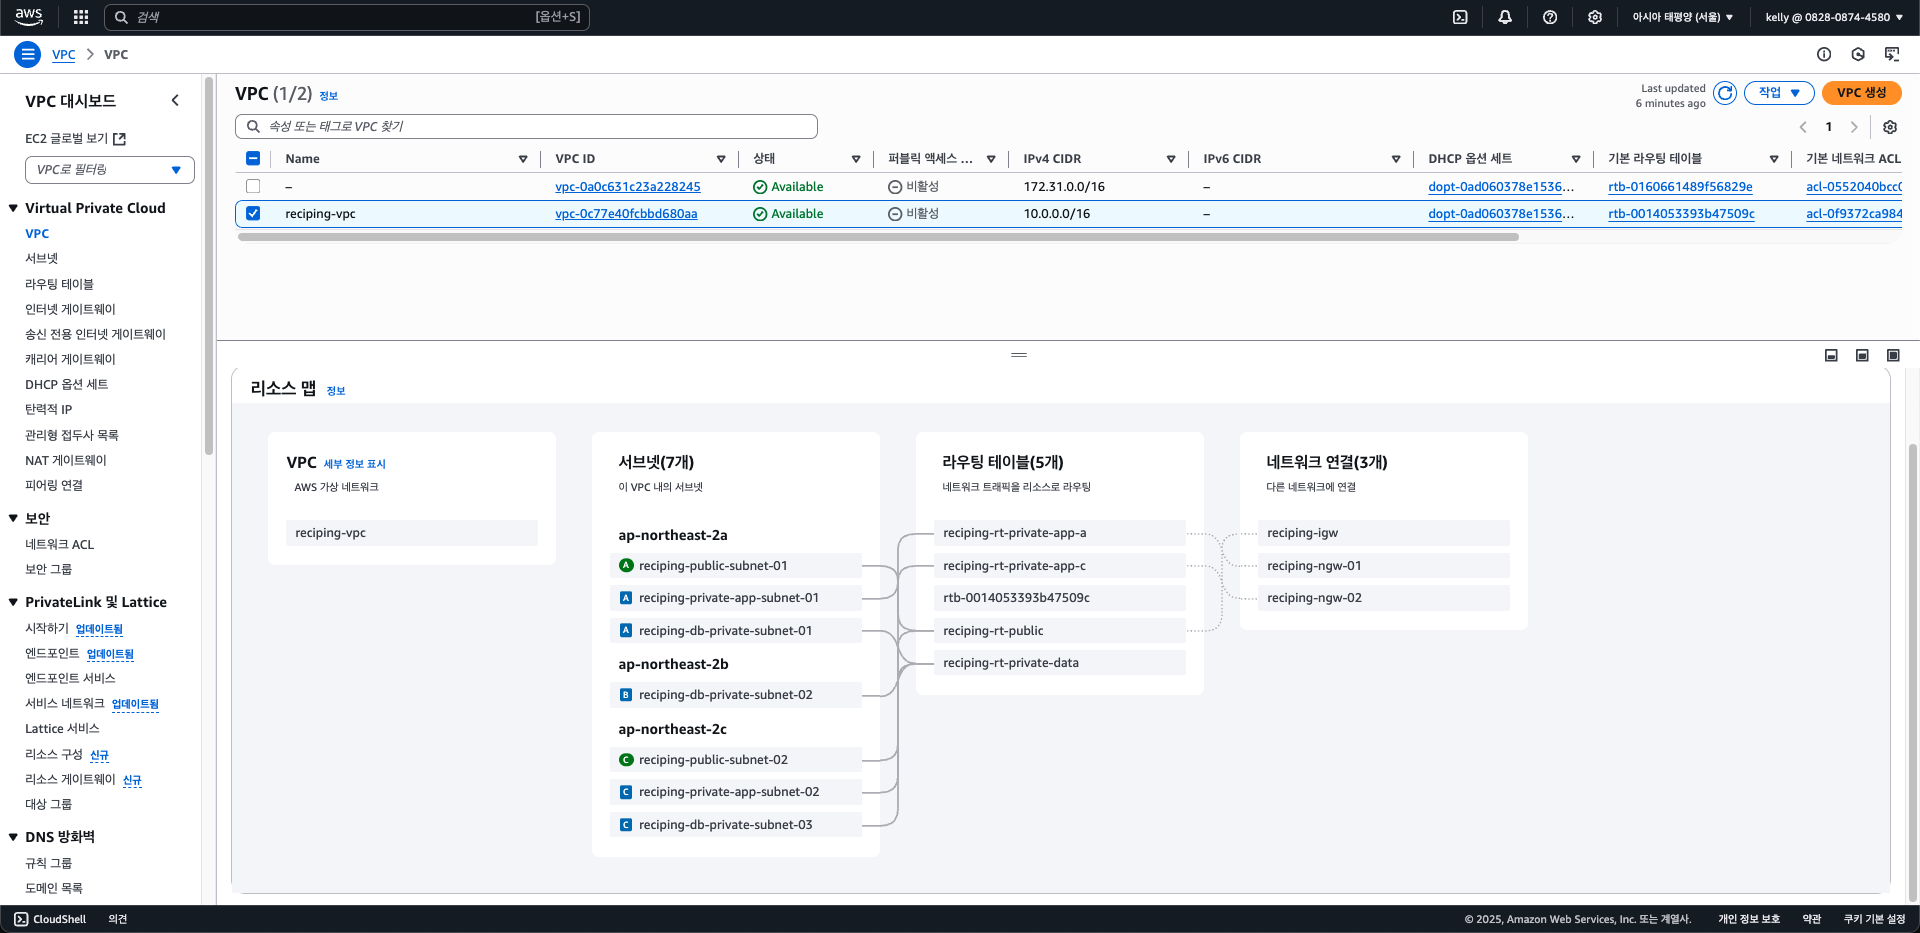
Task: Go to next page of VPC table
Action: point(1854,127)
